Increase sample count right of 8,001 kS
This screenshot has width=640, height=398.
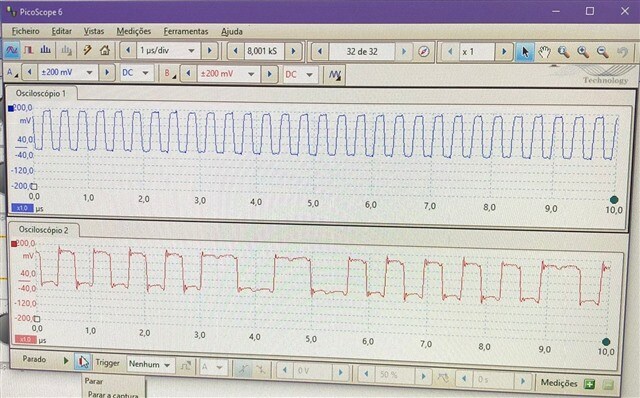point(293,51)
